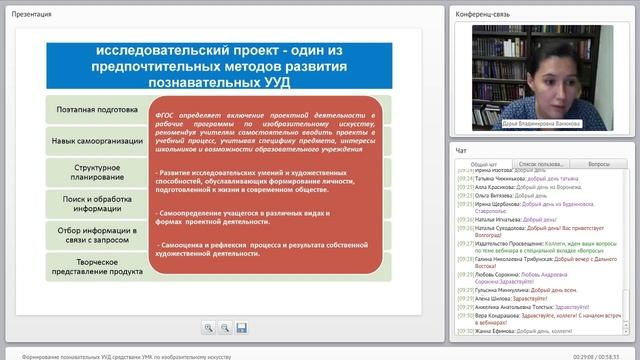The height and width of the screenshot is (360, 640).
Task: Open the Вопросы tab
Action: click(x=599, y=164)
